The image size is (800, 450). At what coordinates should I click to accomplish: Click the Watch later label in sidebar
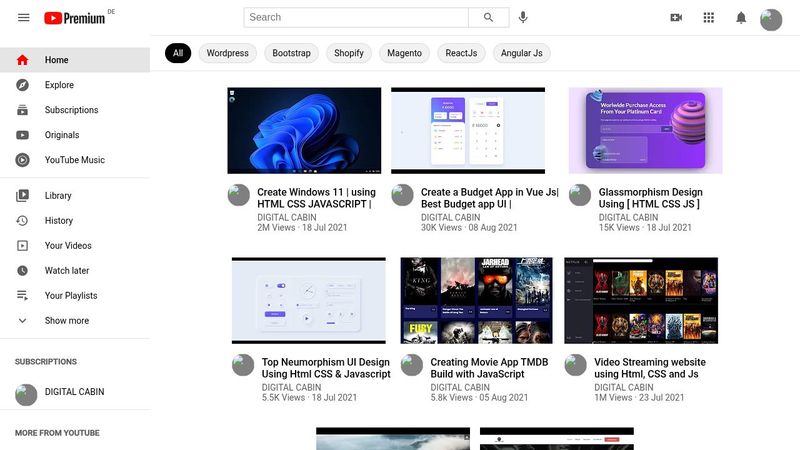[x=67, y=270]
